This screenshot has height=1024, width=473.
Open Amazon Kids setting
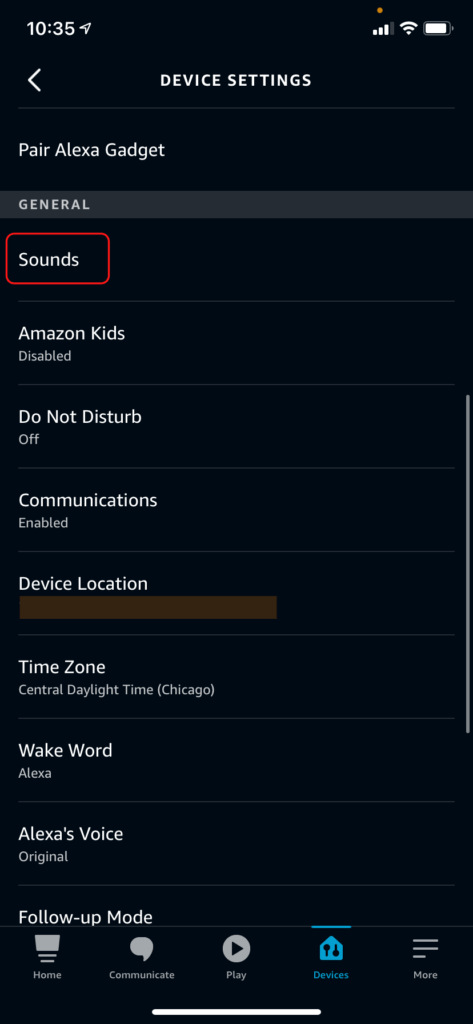pyautogui.click(x=236, y=343)
